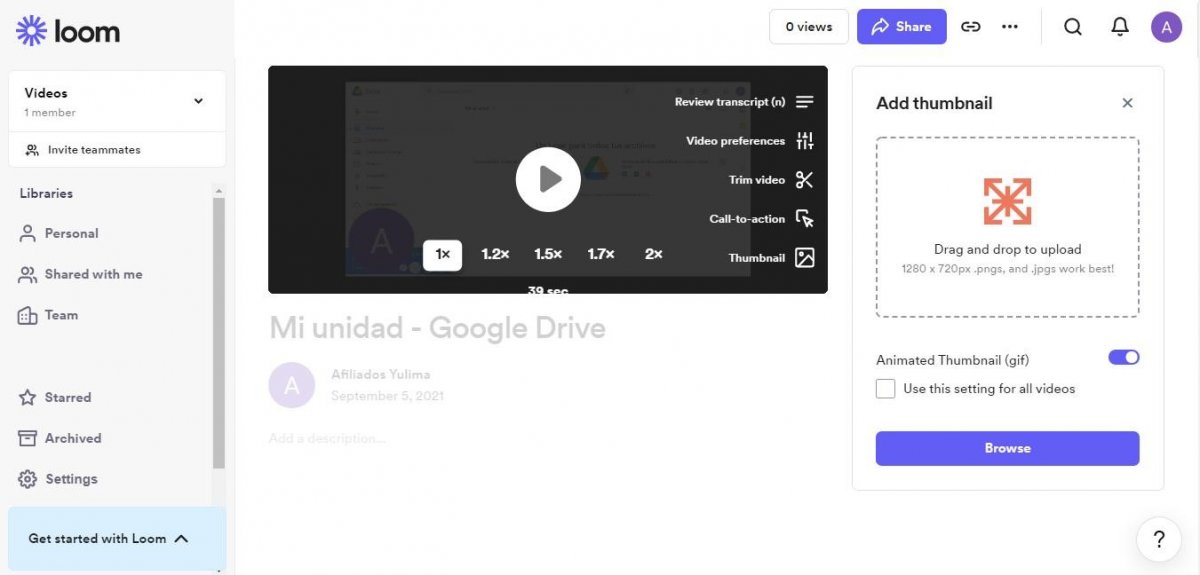The height and width of the screenshot is (575, 1200).
Task: Click Review transcript (n) label
Action: [730, 102]
